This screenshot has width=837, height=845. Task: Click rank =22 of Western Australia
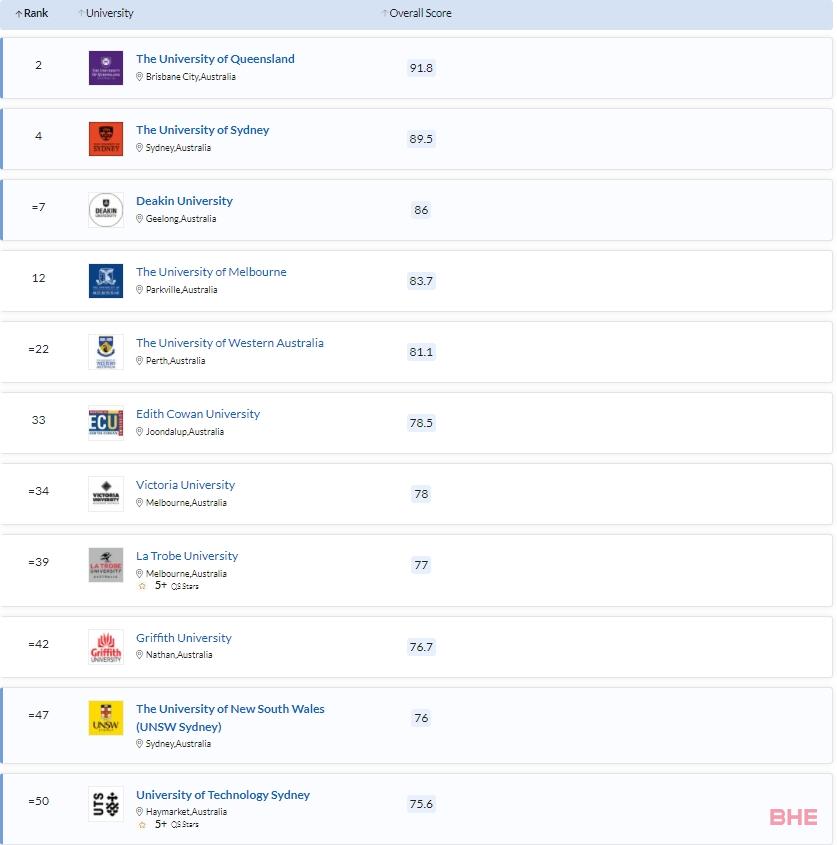coord(38,349)
